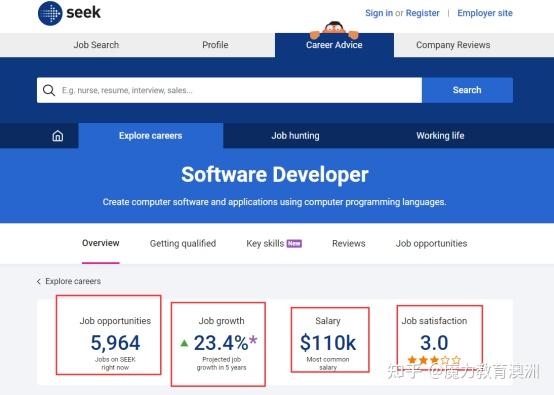Click the 'Most common salary' caption

click(328, 364)
